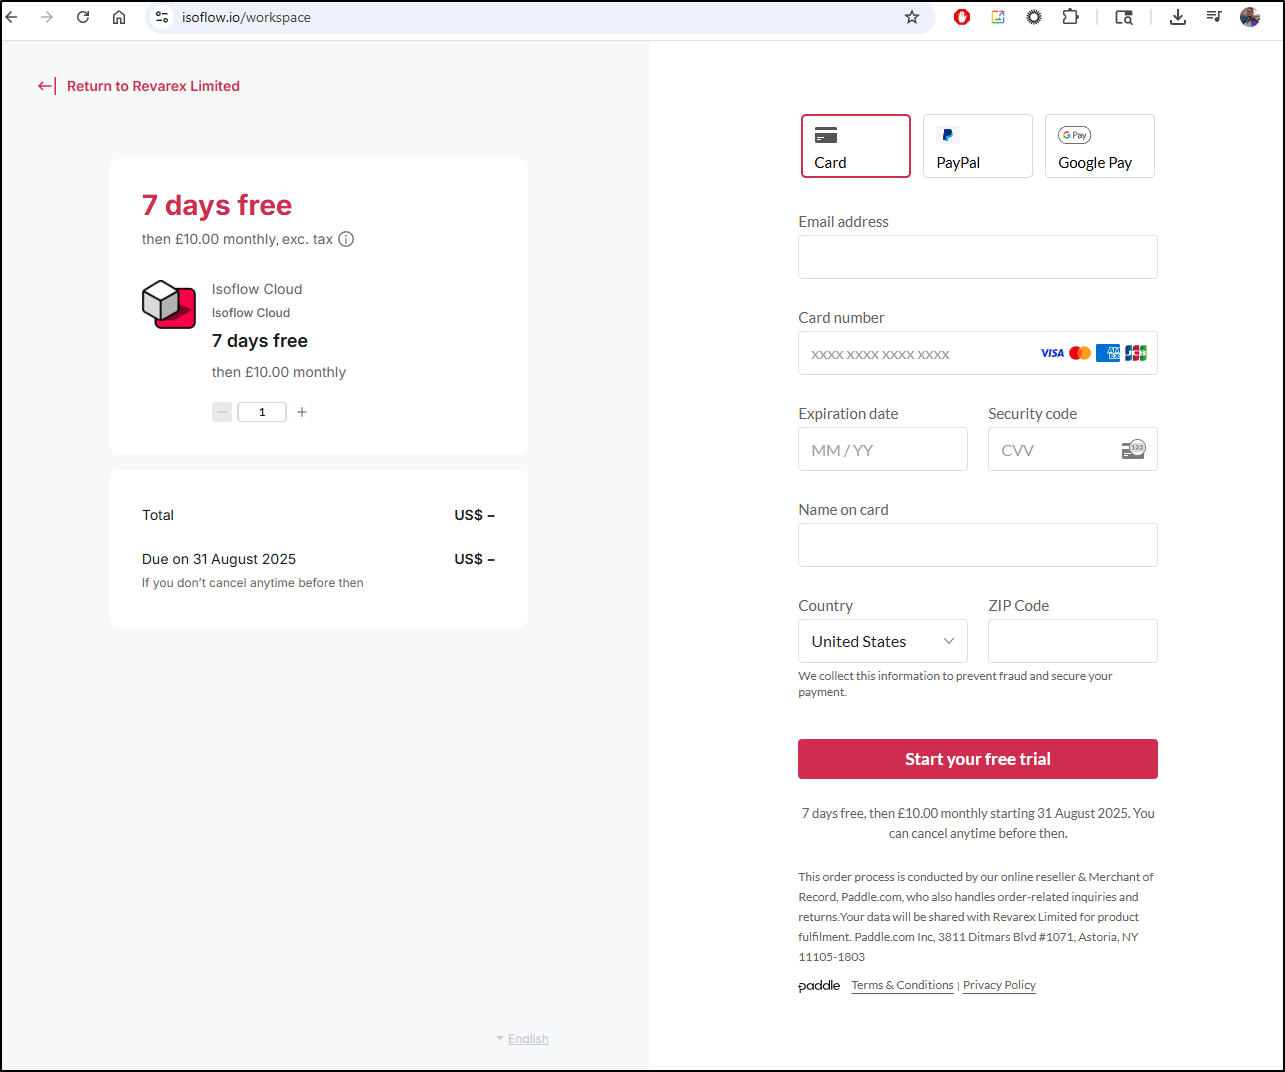Click the browser forward arrow
This screenshot has width=1285, height=1072.
point(47,17)
